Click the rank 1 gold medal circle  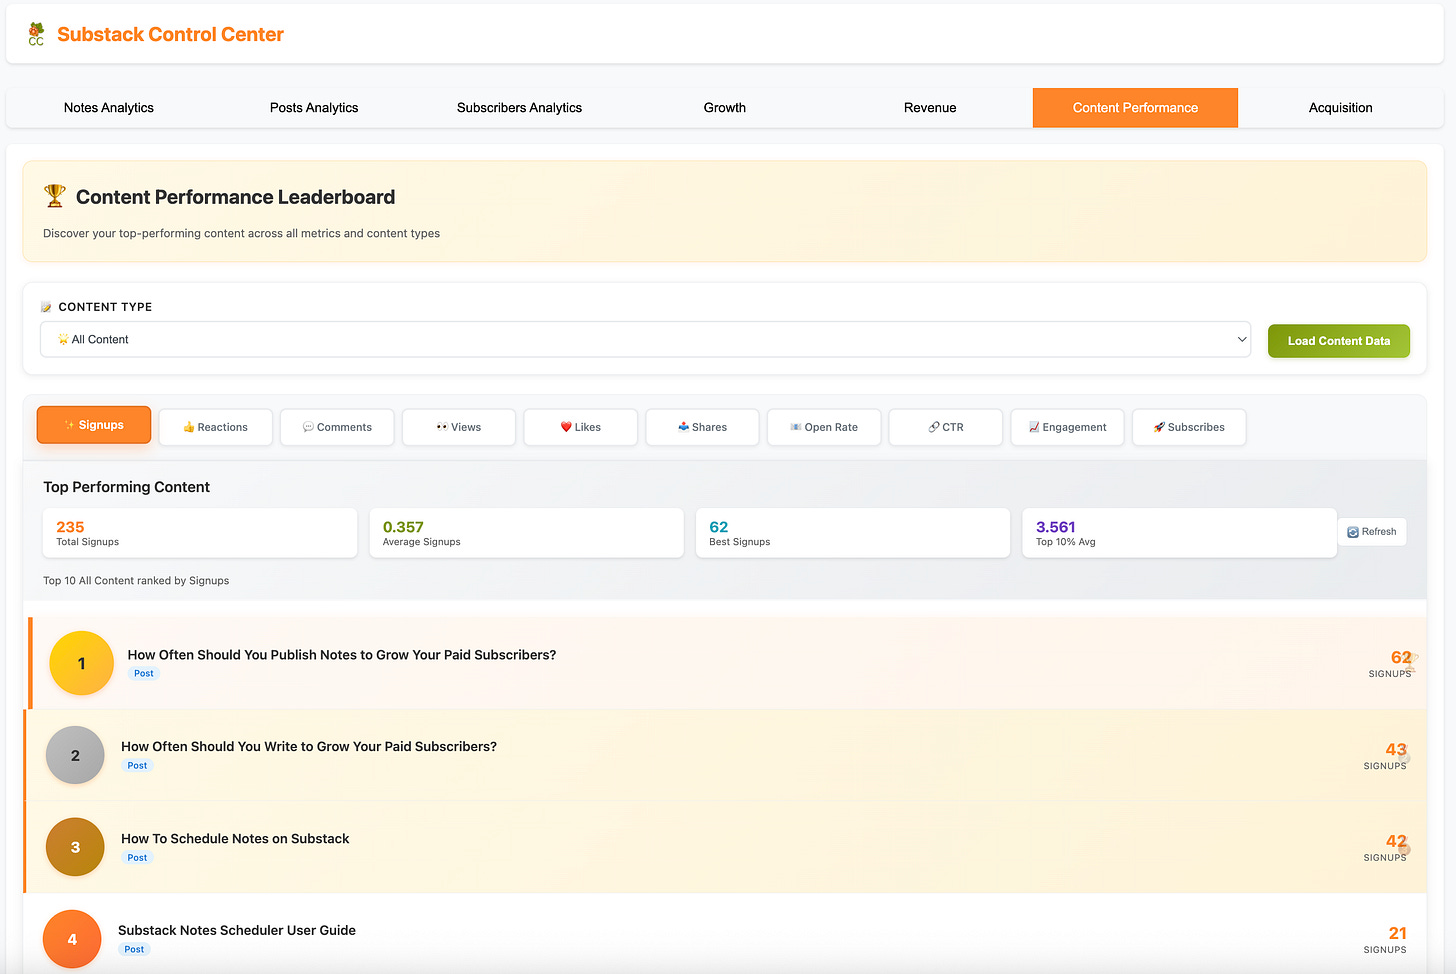click(82, 663)
